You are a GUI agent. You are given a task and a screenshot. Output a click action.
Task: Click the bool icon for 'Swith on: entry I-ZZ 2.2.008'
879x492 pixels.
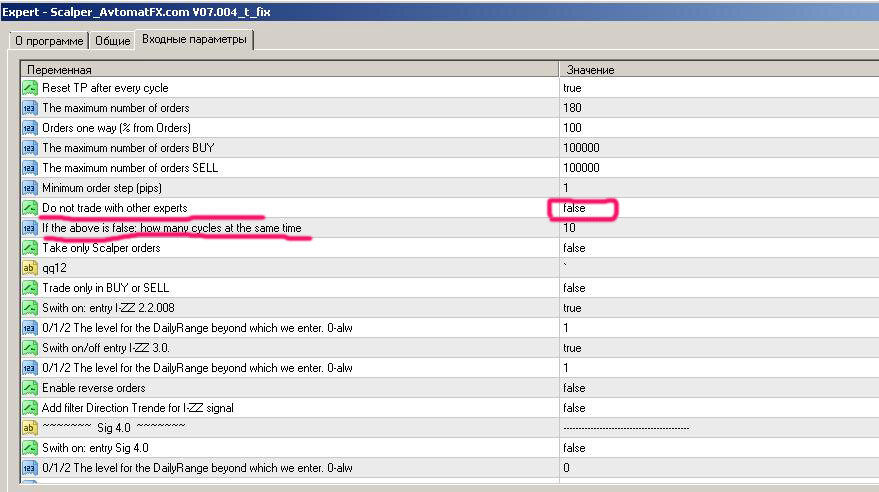coord(29,308)
